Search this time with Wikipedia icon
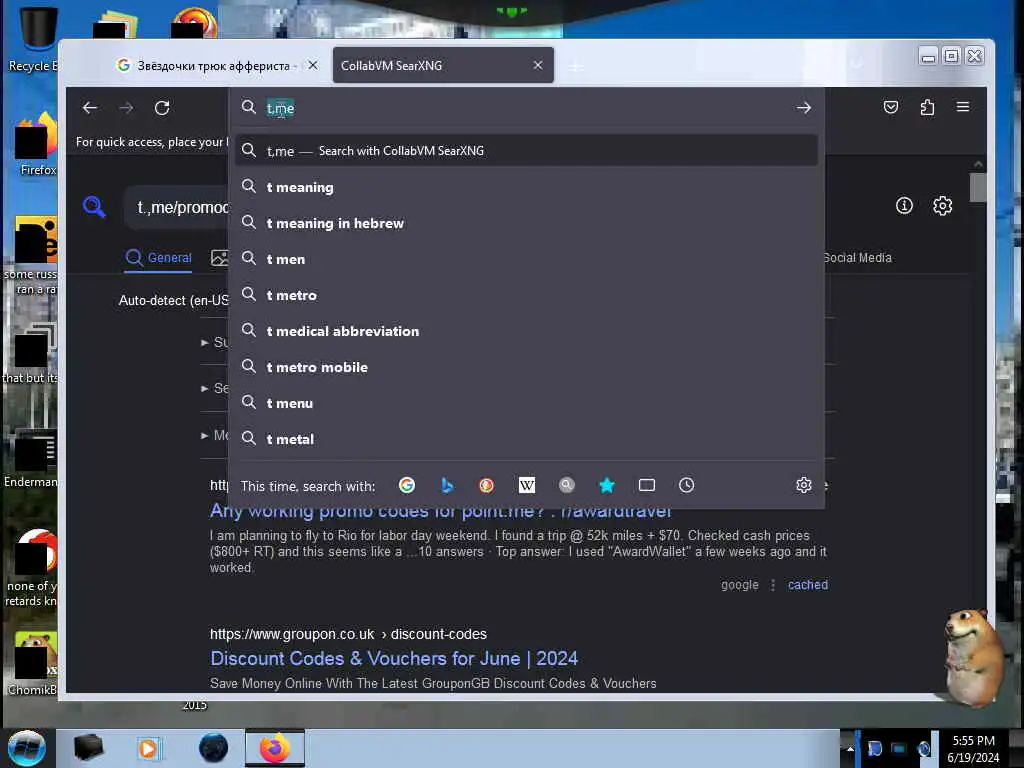The height and width of the screenshot is (768, 1024). 527,485
